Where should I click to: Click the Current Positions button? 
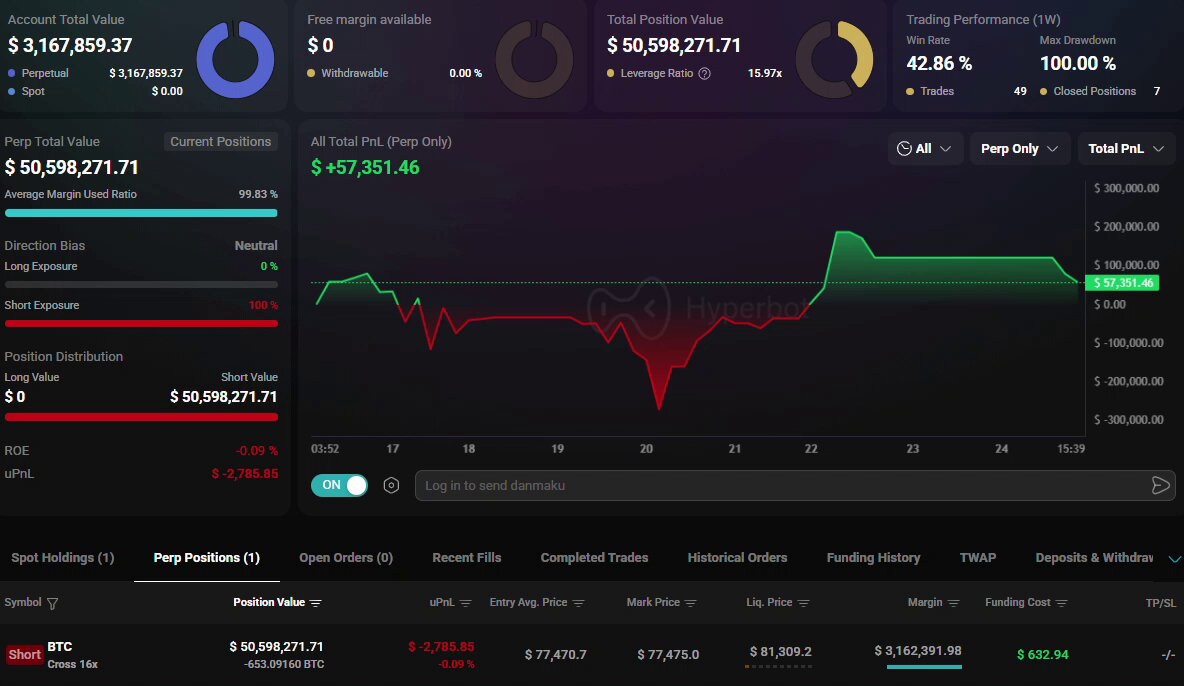pyautogui.click(x=220, y=142)
